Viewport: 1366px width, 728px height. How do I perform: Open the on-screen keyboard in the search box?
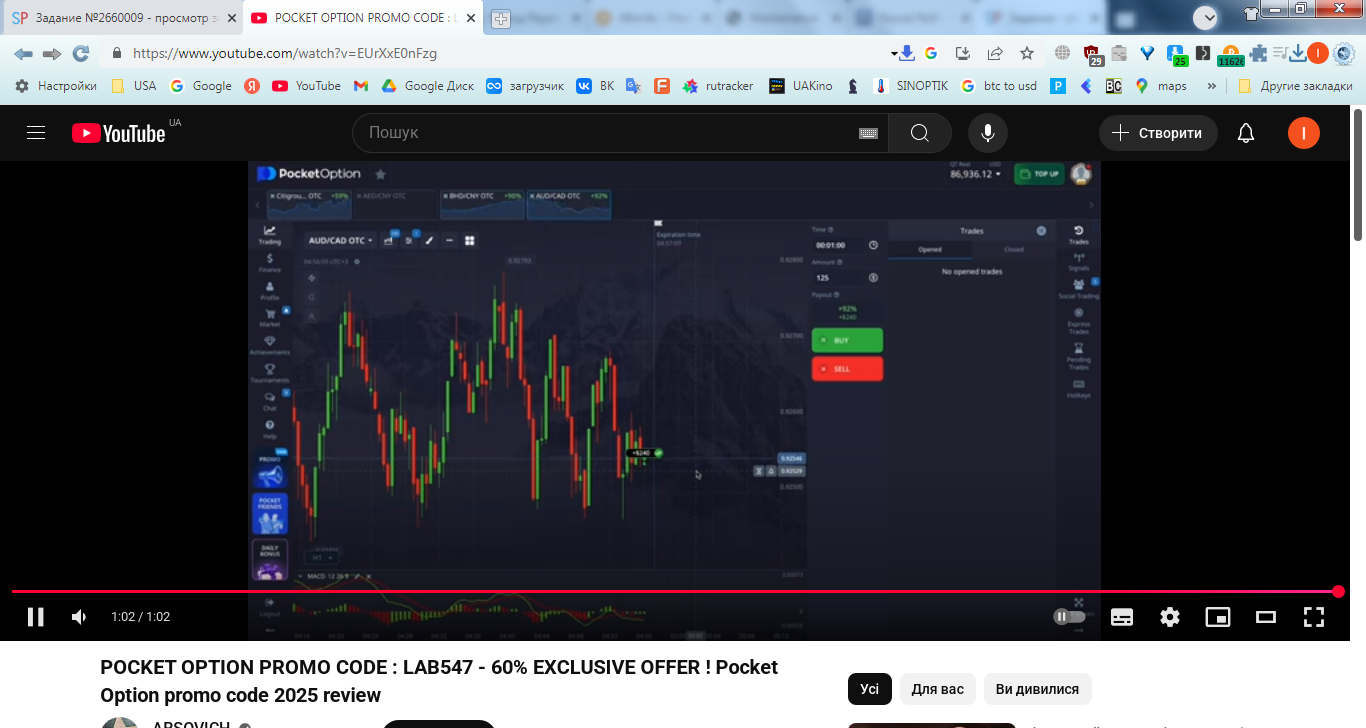point(868,133)
